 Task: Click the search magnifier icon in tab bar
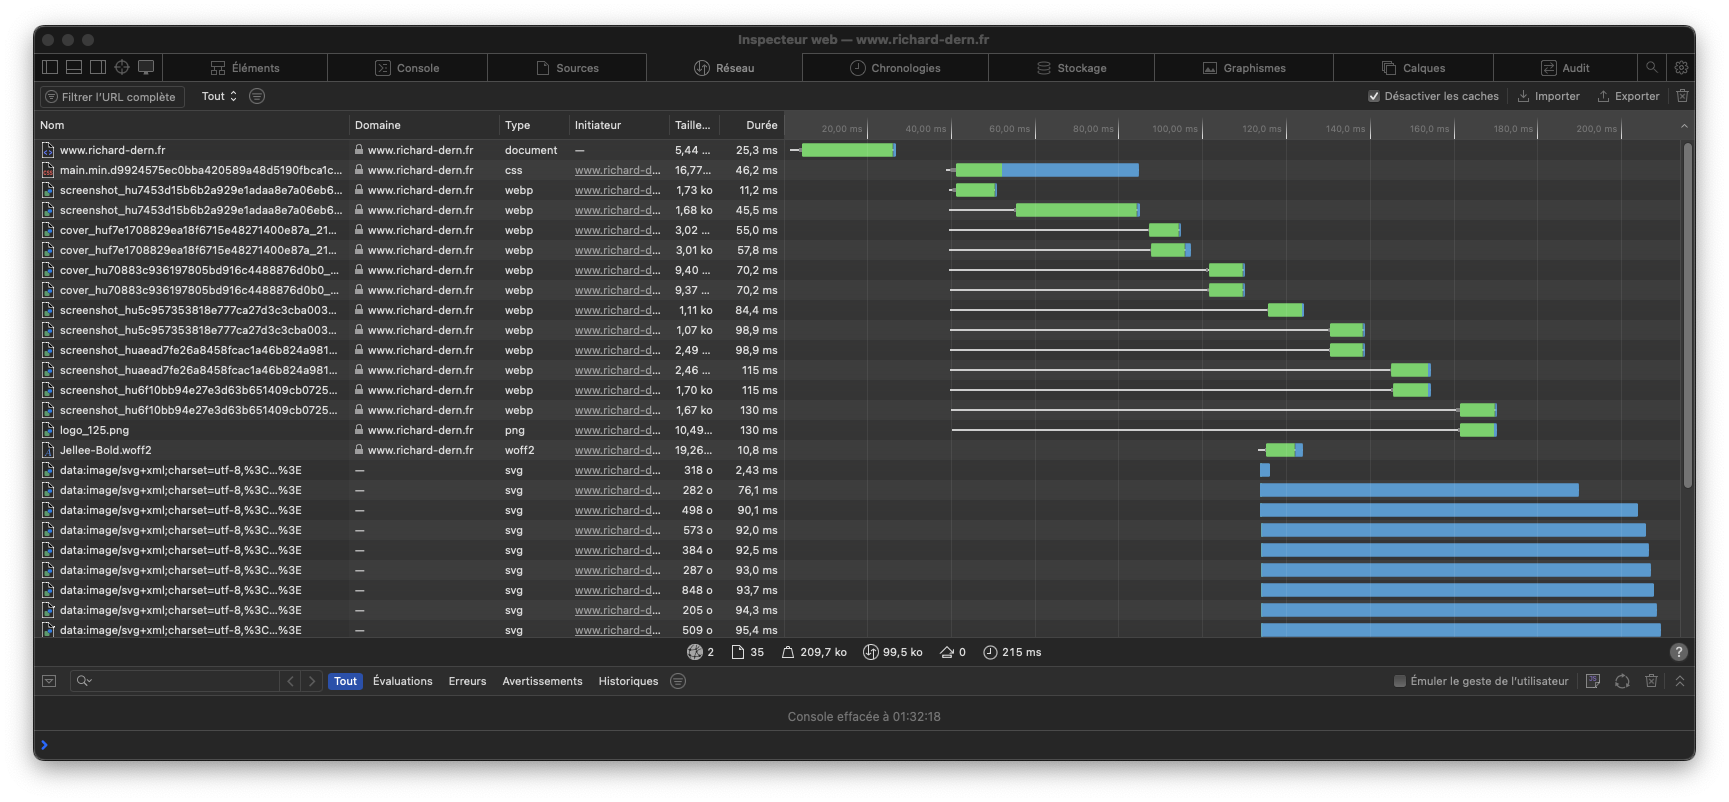[x=1652, y=67]
